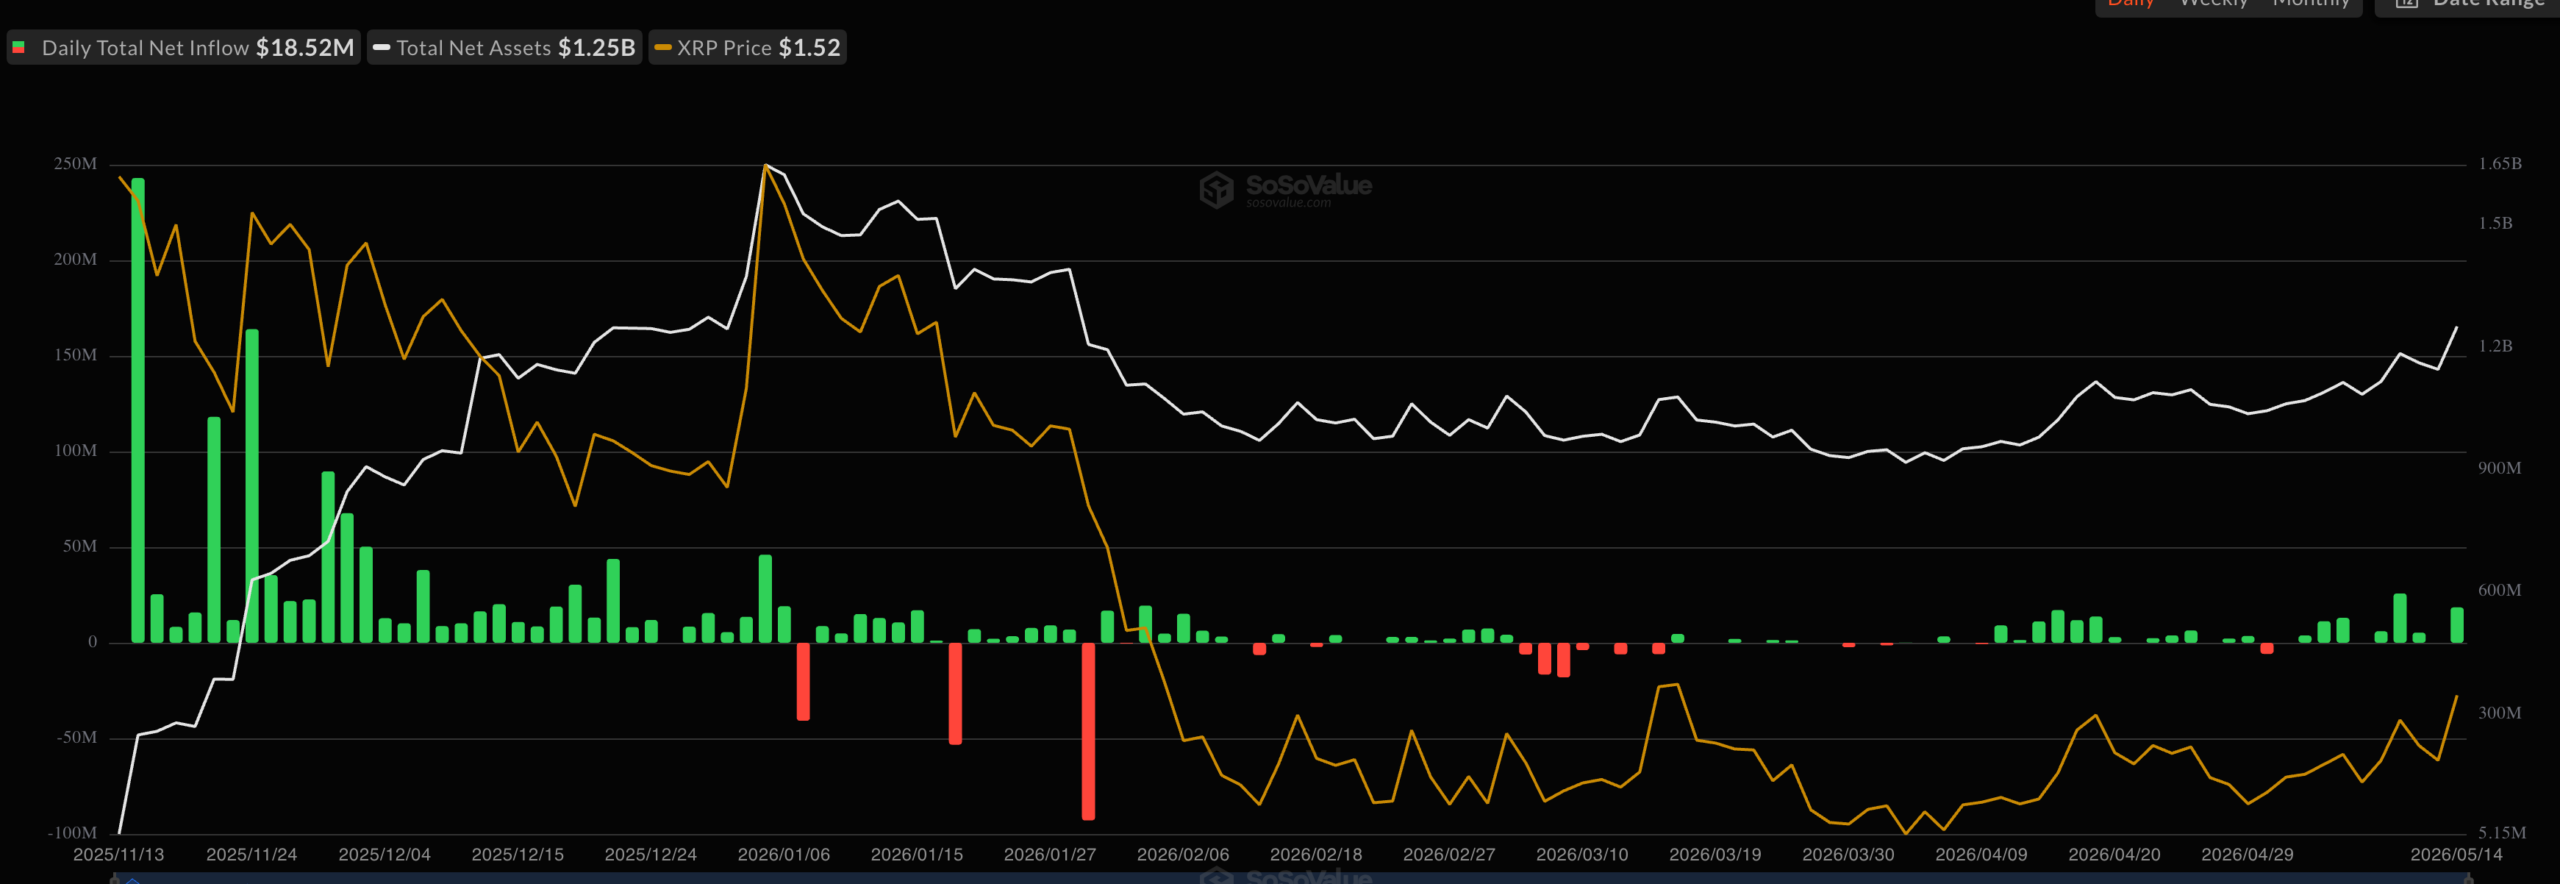Click the "2026/01/27" date label
The image size is (2560, 884).
[x=1050, y=855]
